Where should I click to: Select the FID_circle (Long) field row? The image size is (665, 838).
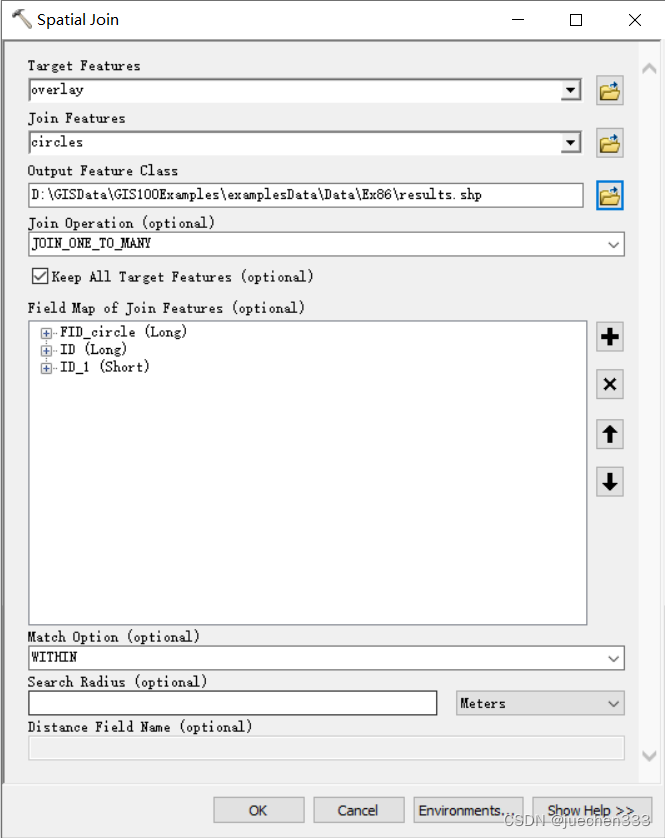(123, 332)
